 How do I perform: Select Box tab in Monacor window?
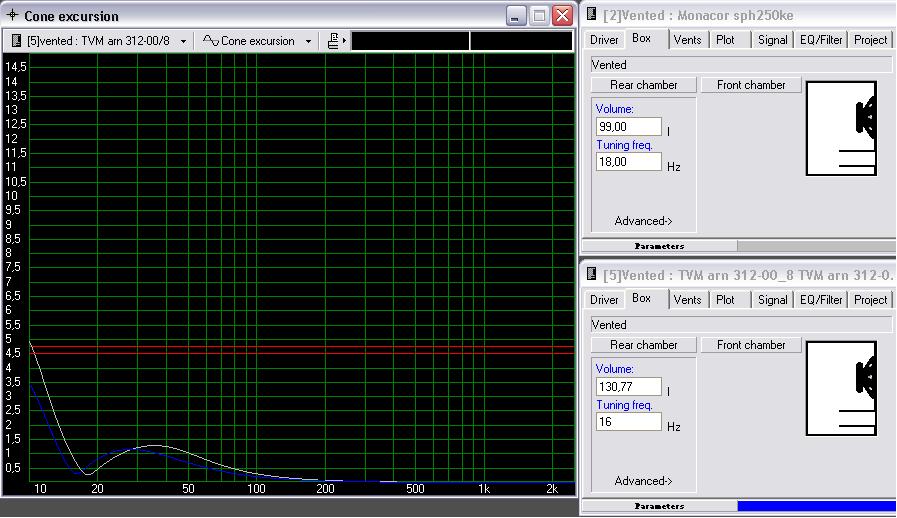[641, 38]
